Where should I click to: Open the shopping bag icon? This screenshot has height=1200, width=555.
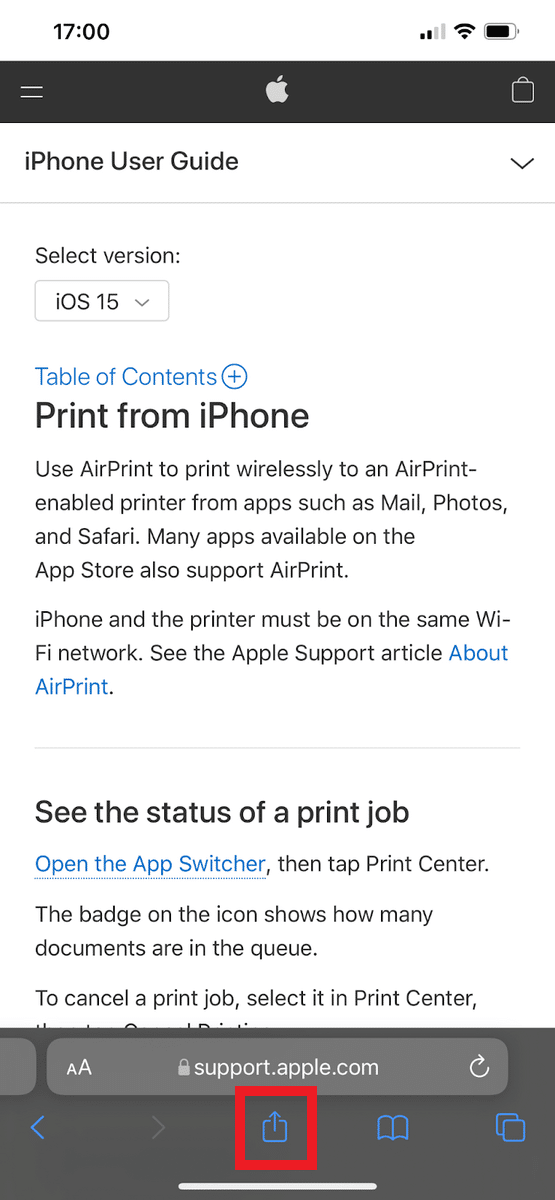pos(522,91)
